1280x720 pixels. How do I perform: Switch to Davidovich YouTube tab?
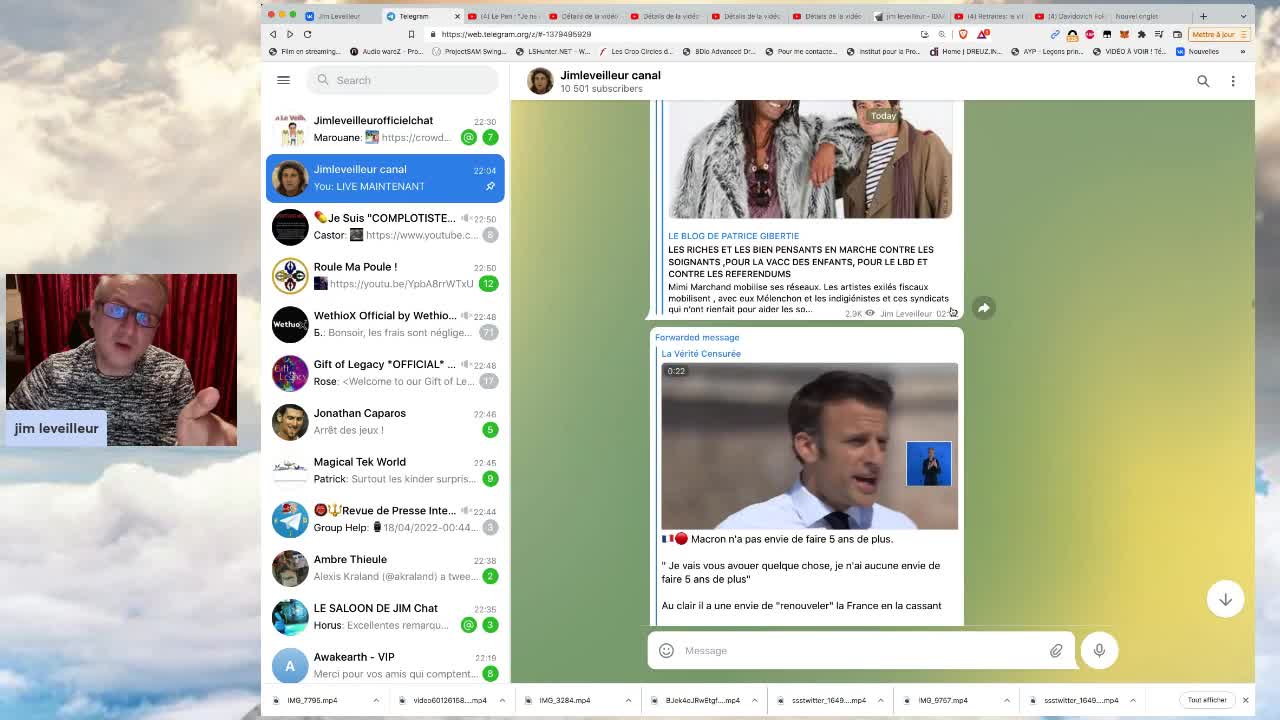click(x=1070, y=16)
